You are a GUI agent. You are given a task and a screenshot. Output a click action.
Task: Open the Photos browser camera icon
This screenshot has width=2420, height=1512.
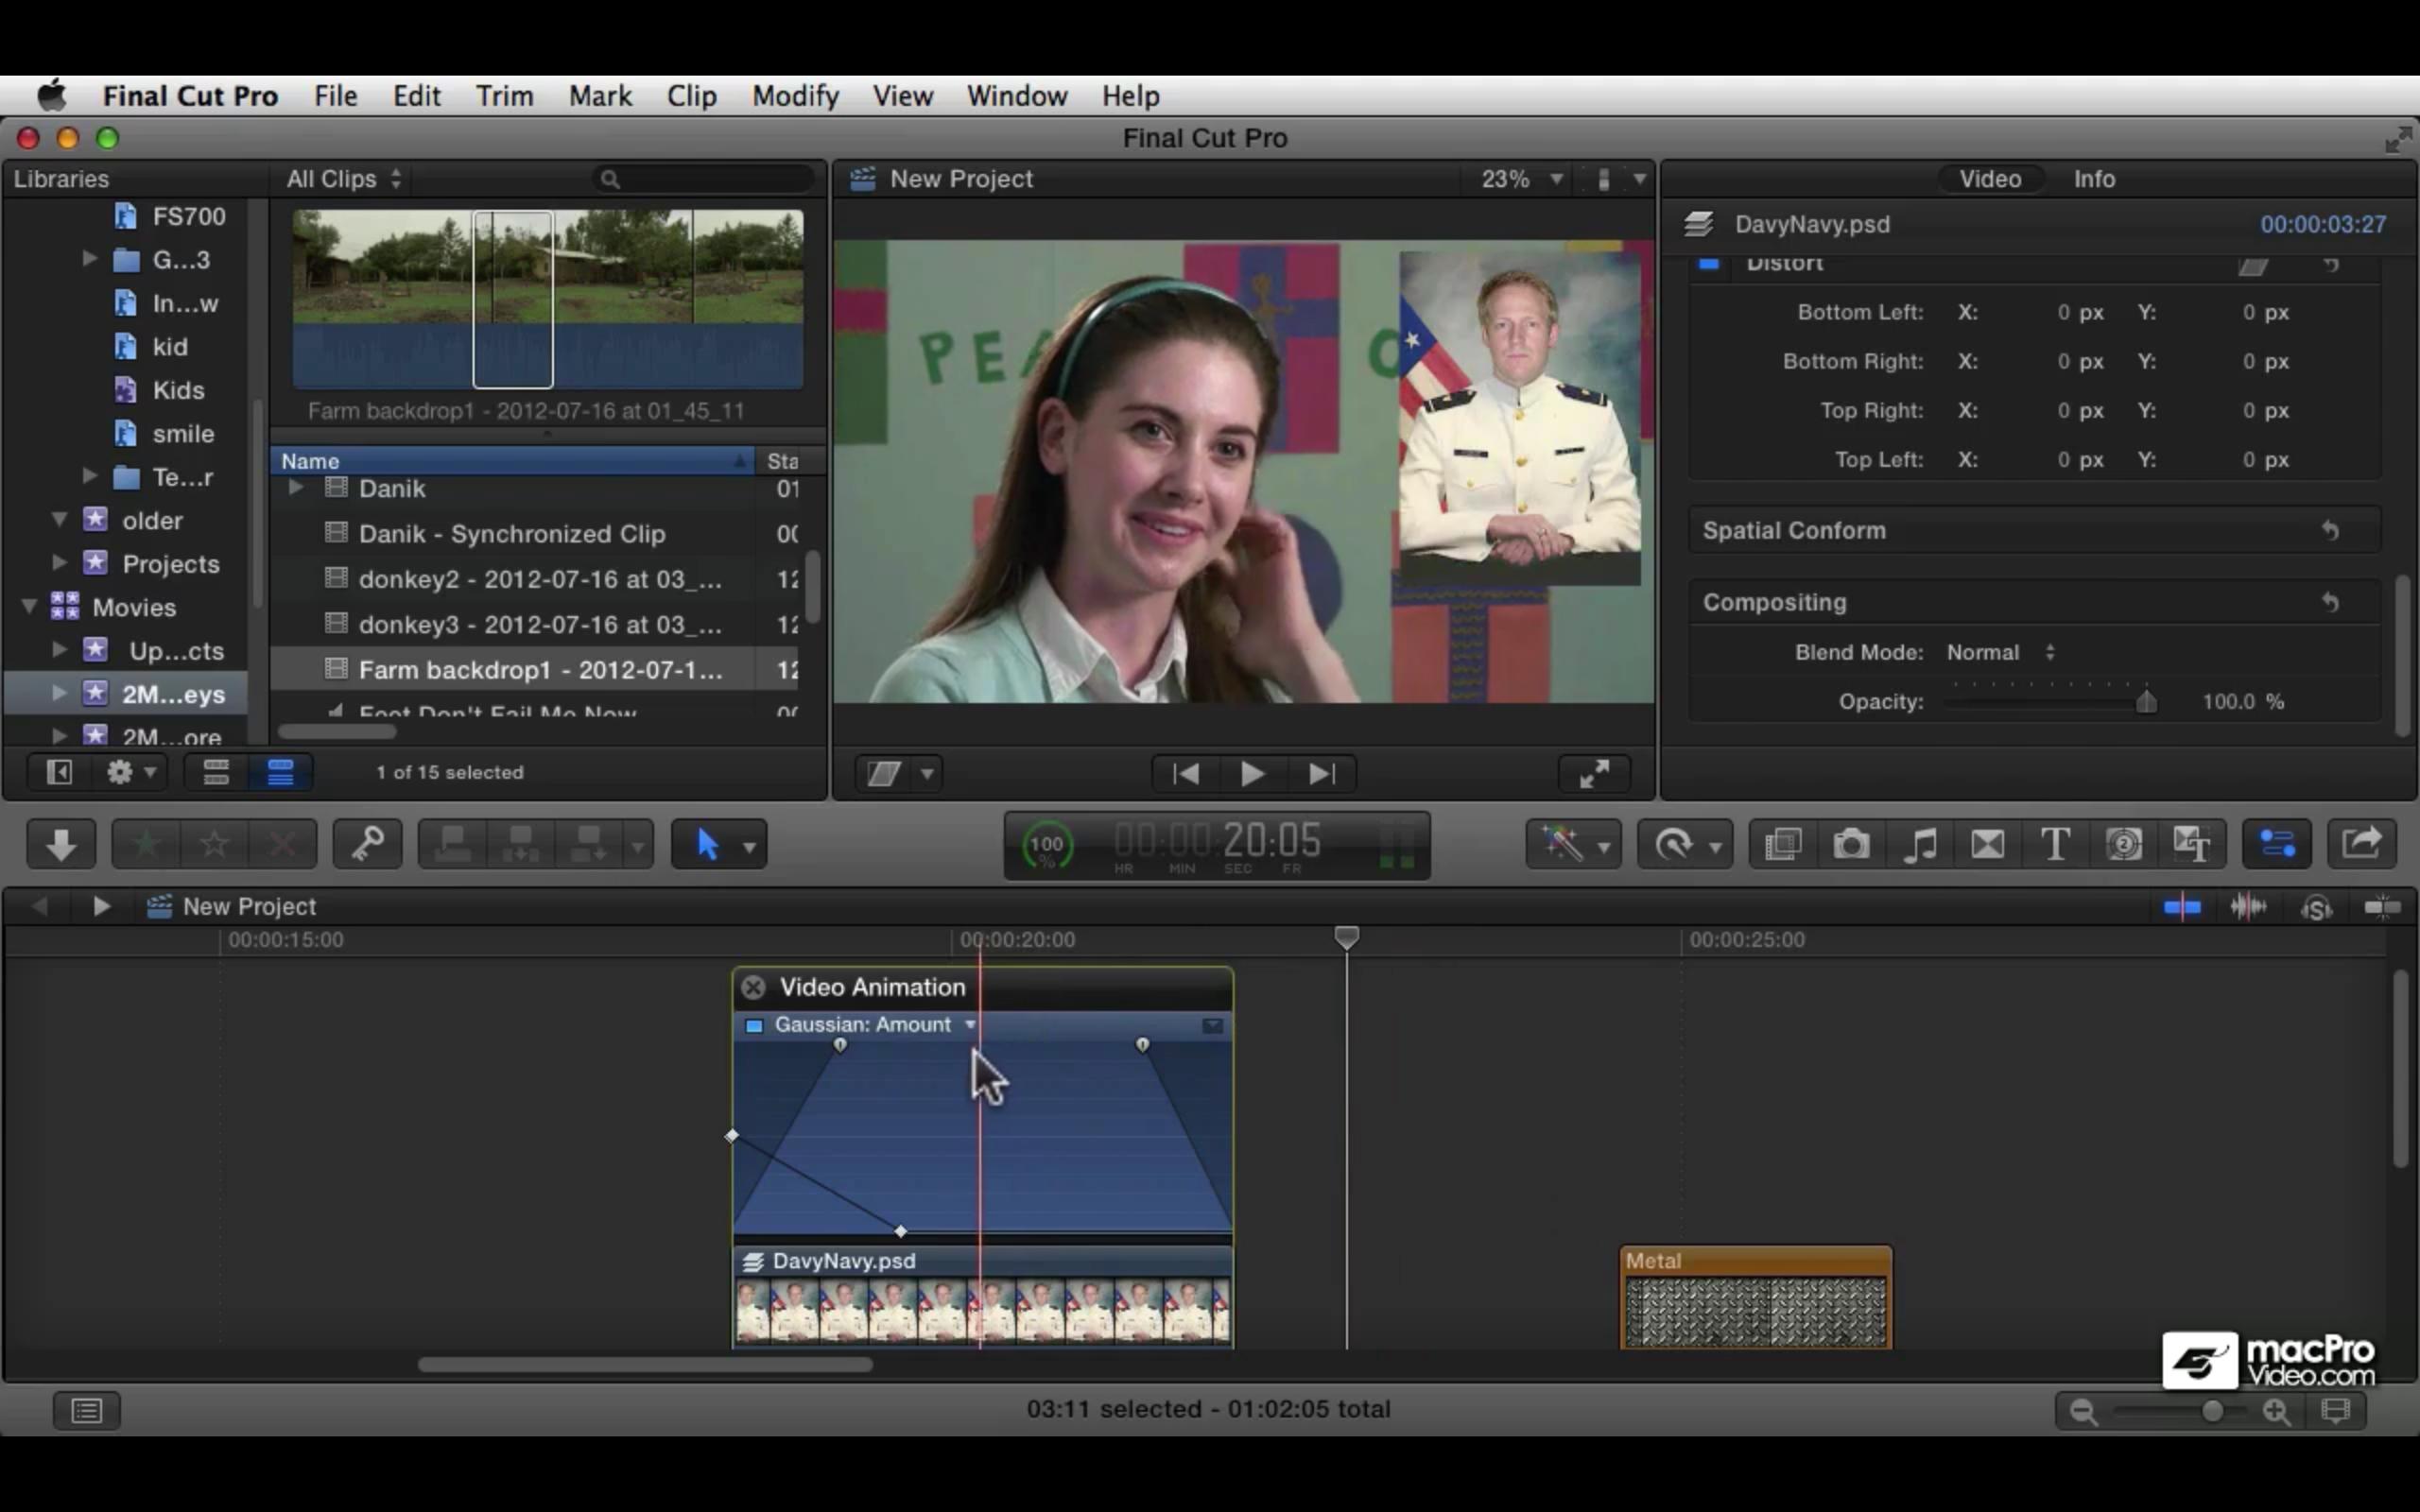1851,845
